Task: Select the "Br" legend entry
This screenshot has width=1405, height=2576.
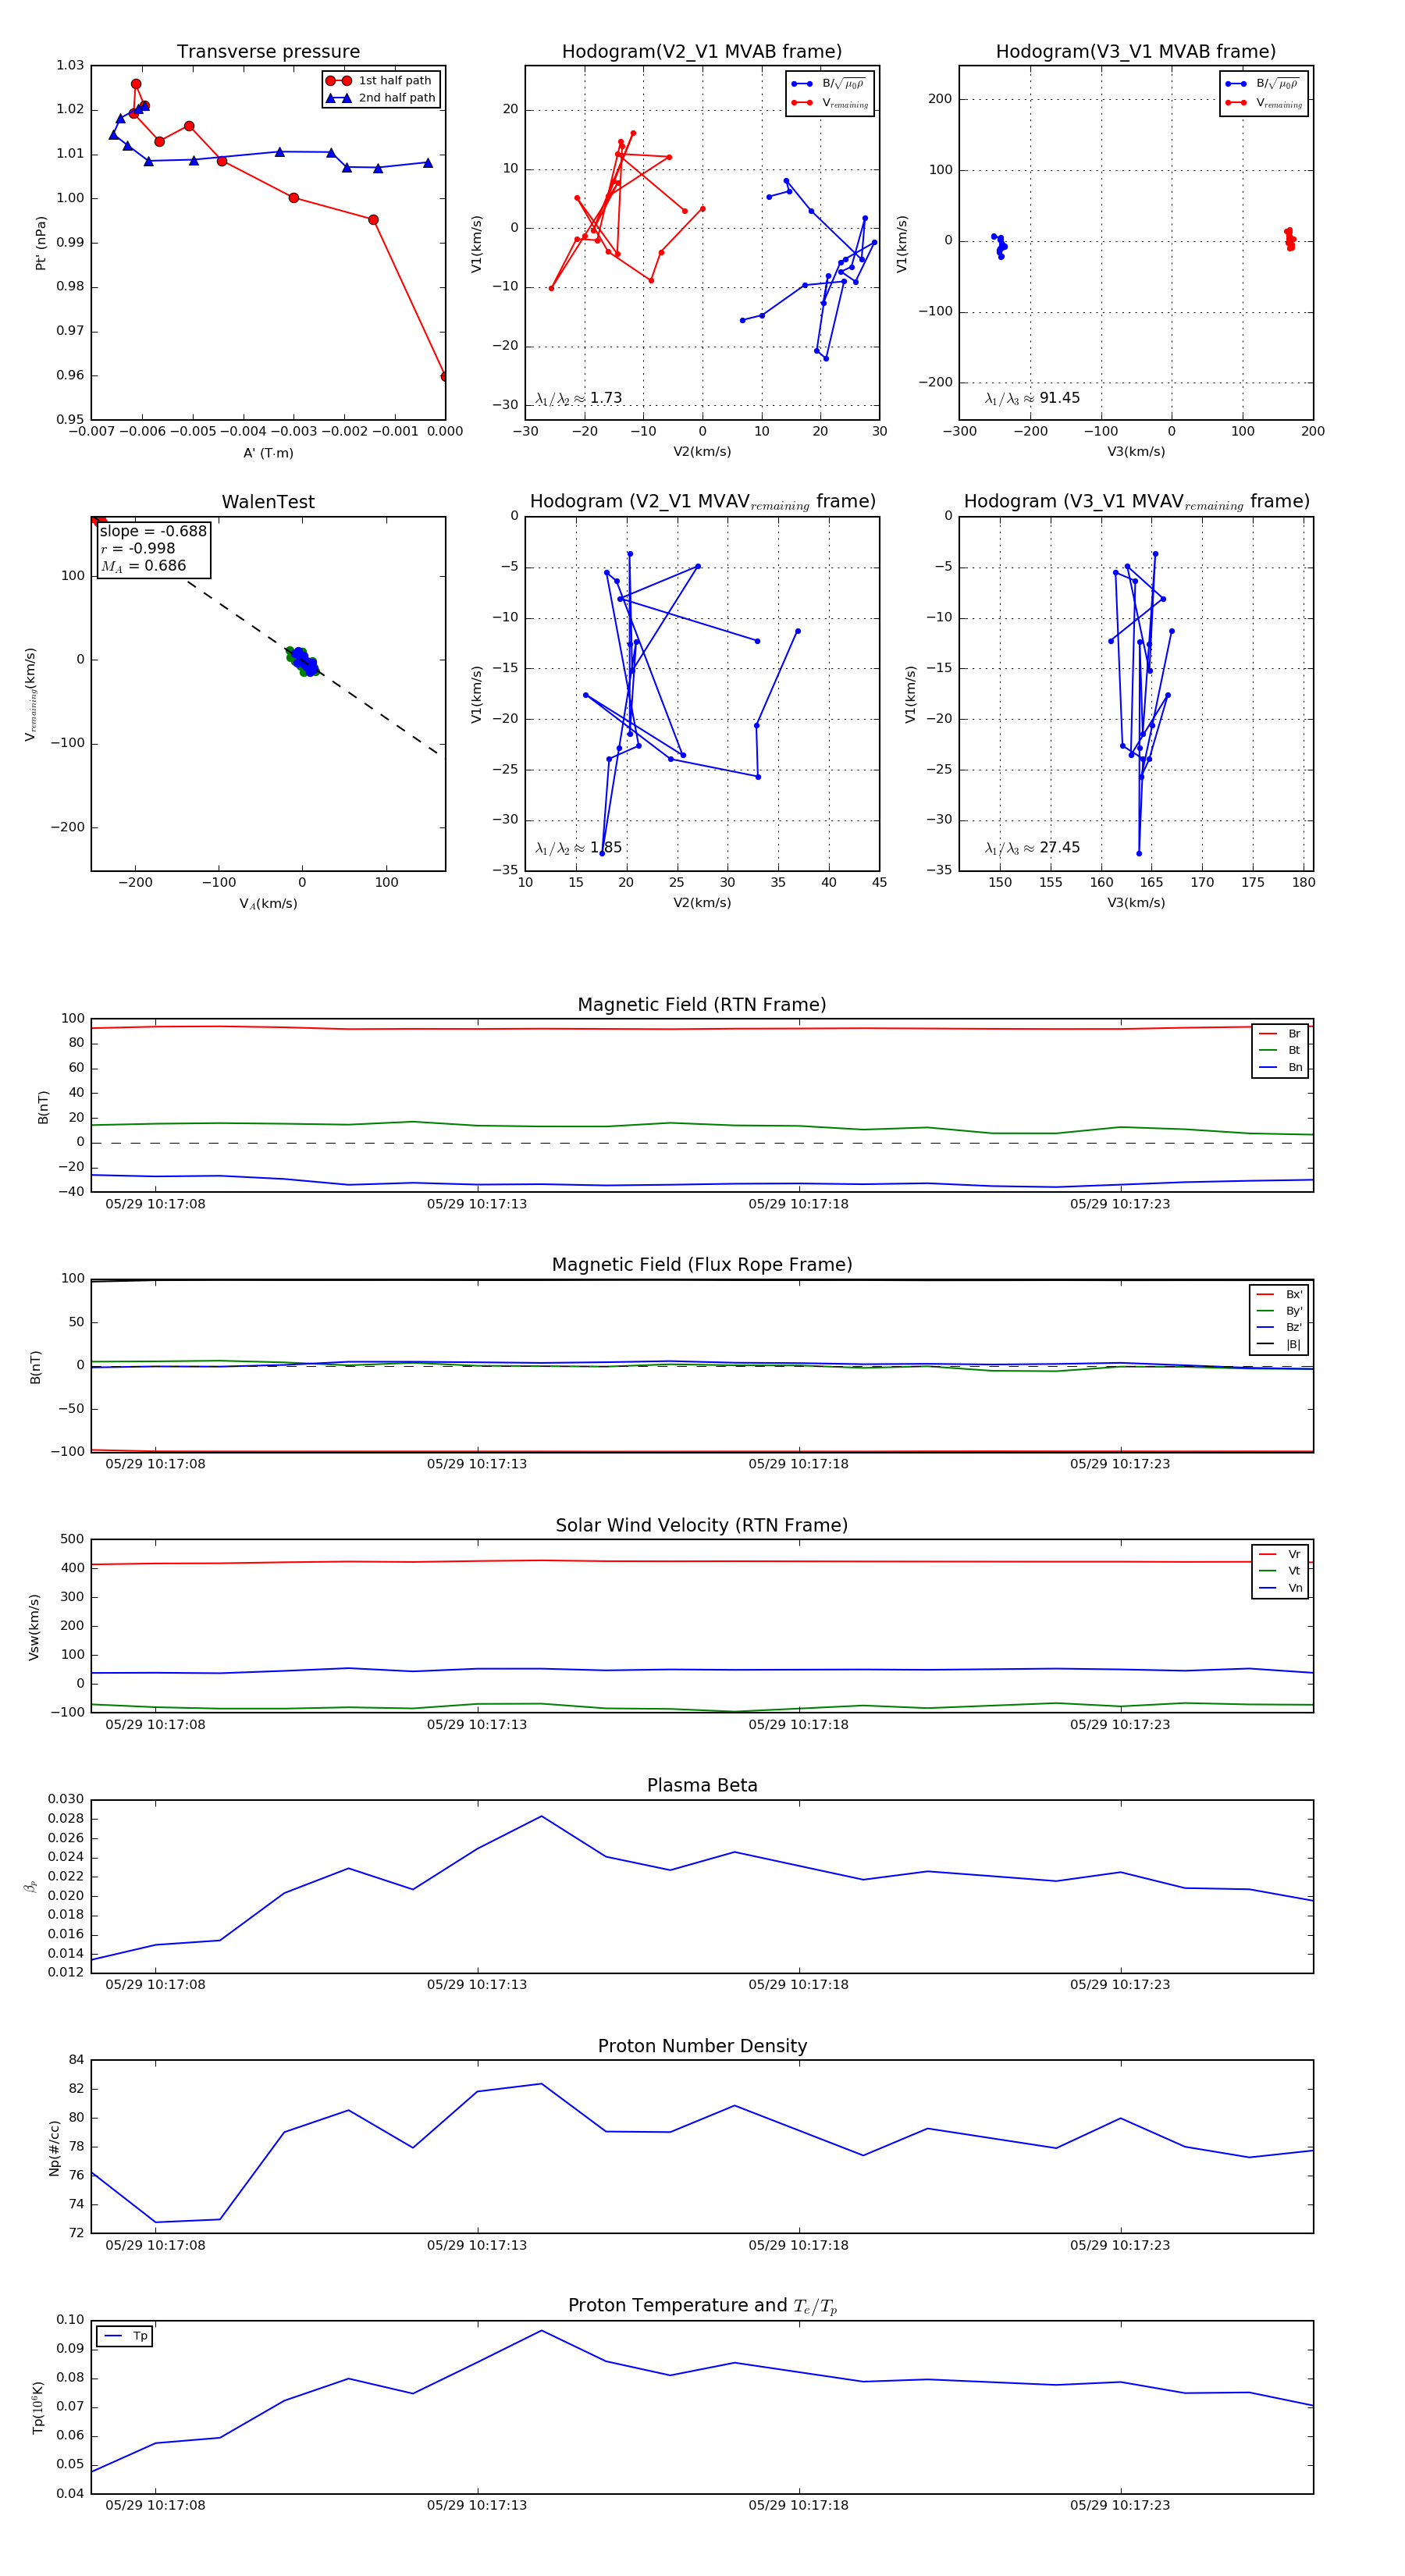Action: point(1280,1034)
